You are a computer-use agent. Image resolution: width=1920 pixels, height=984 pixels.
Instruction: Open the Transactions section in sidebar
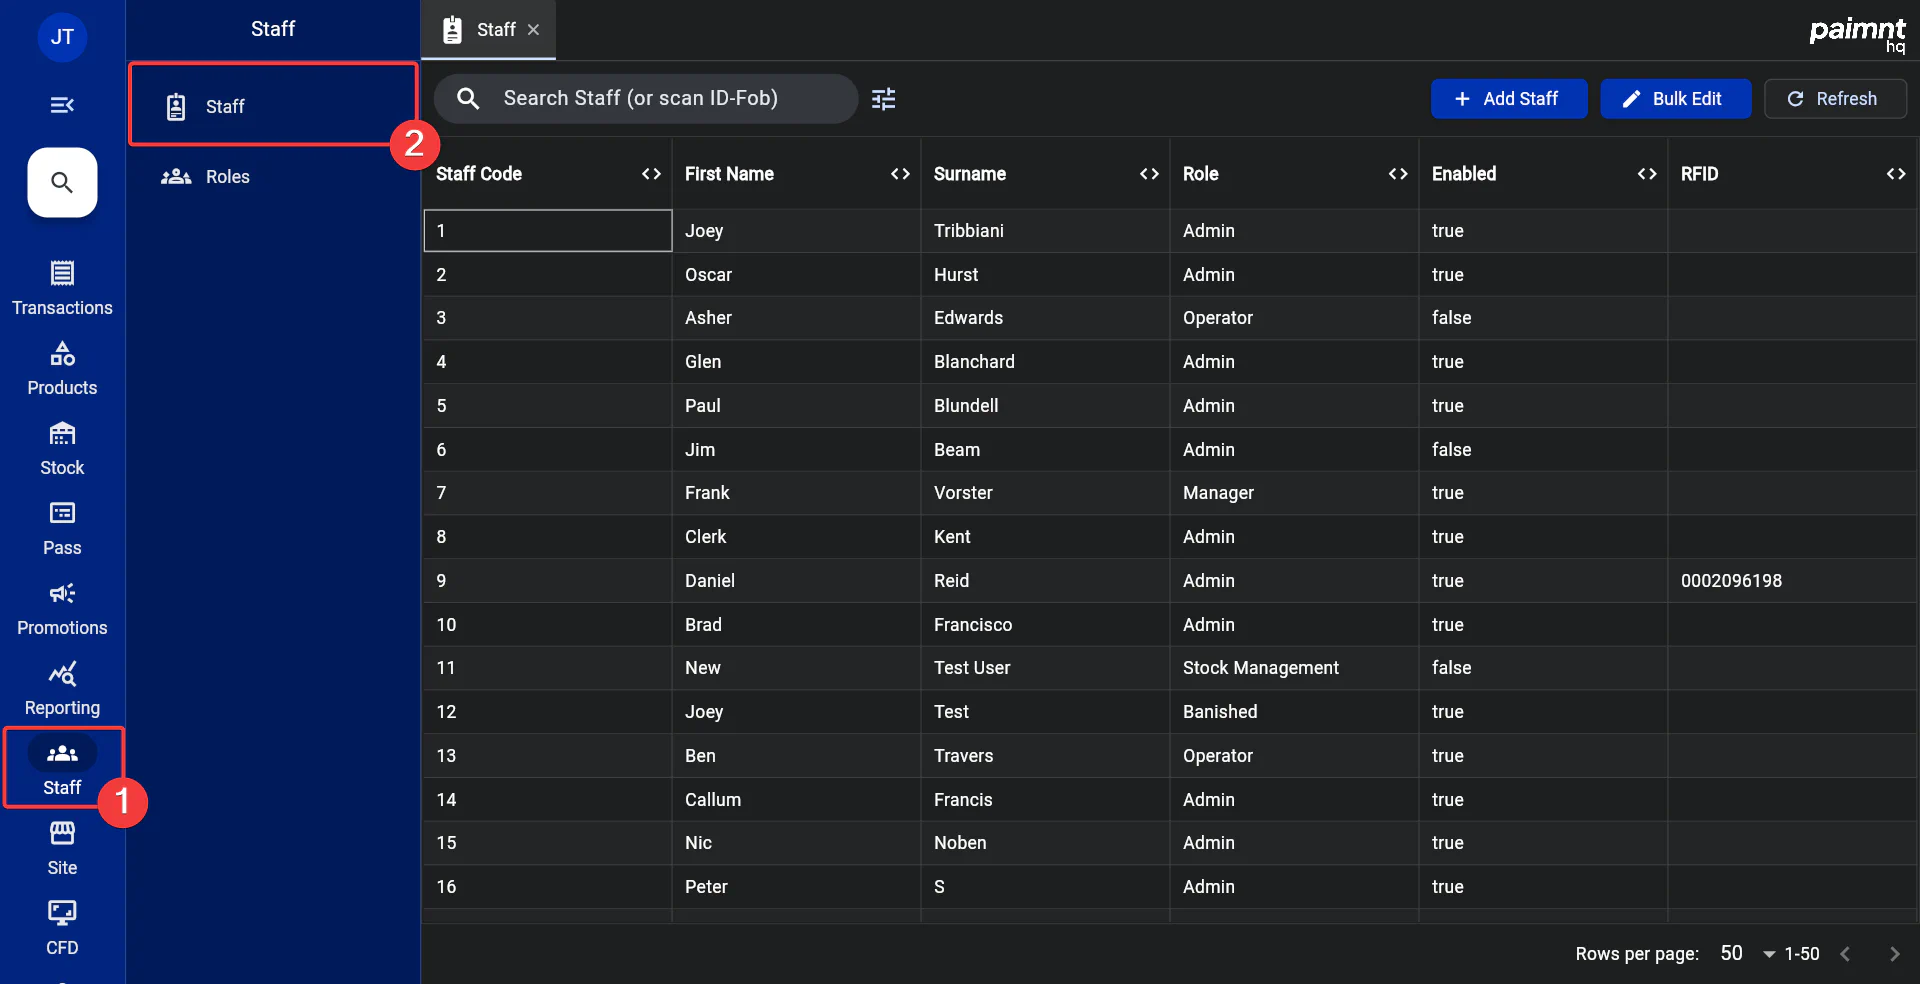tap(62, 288)
